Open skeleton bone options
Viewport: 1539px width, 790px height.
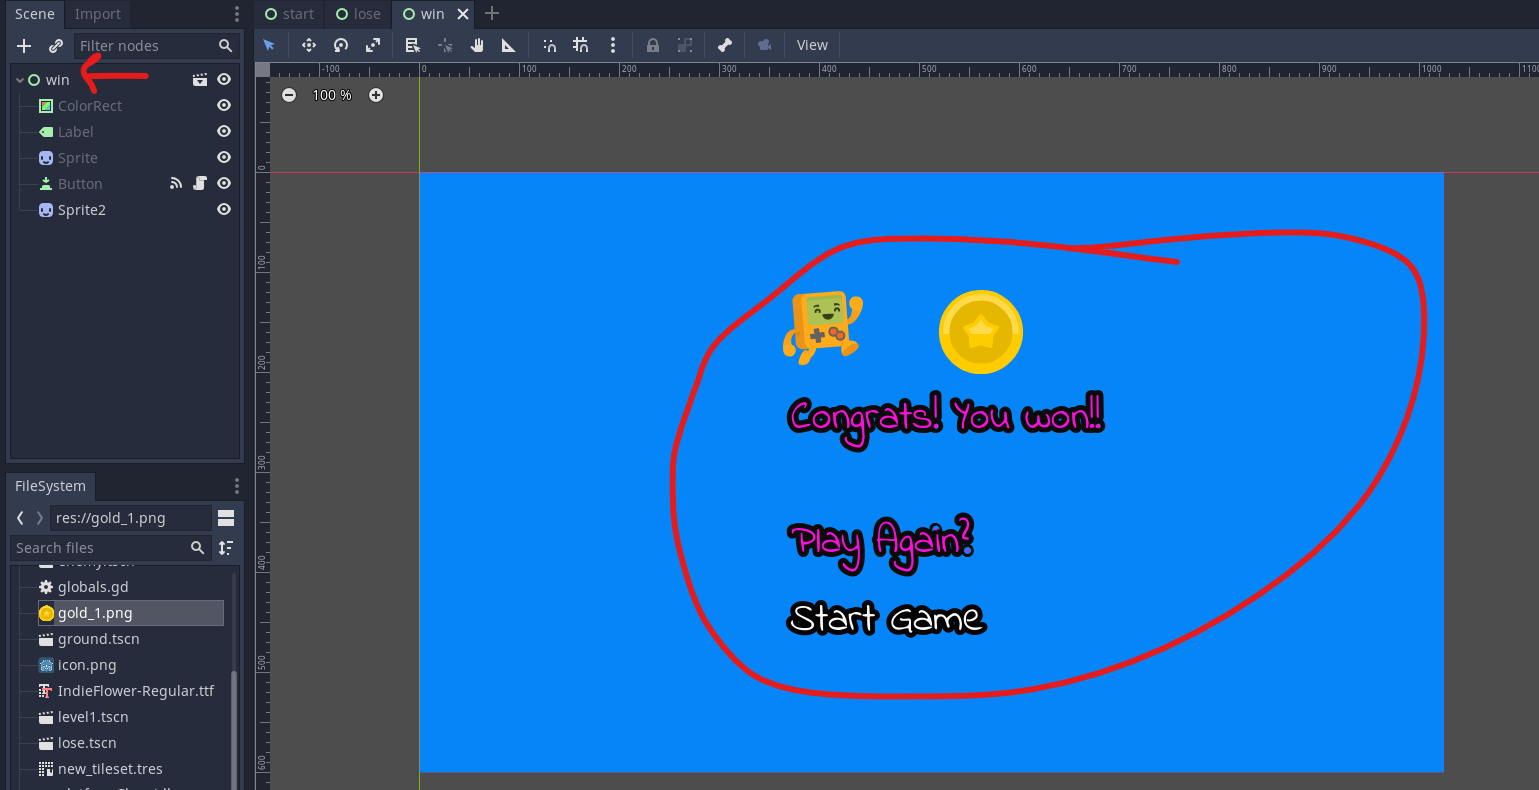pyautogui.click(x=725, y=45)
